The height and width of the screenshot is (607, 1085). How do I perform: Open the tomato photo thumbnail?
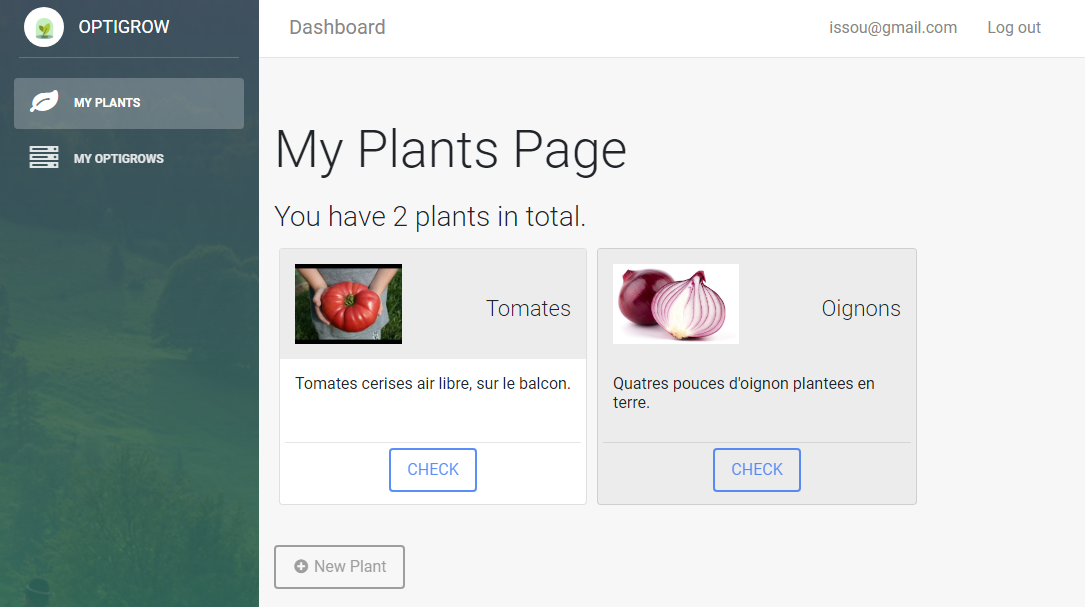click(348, 303)
